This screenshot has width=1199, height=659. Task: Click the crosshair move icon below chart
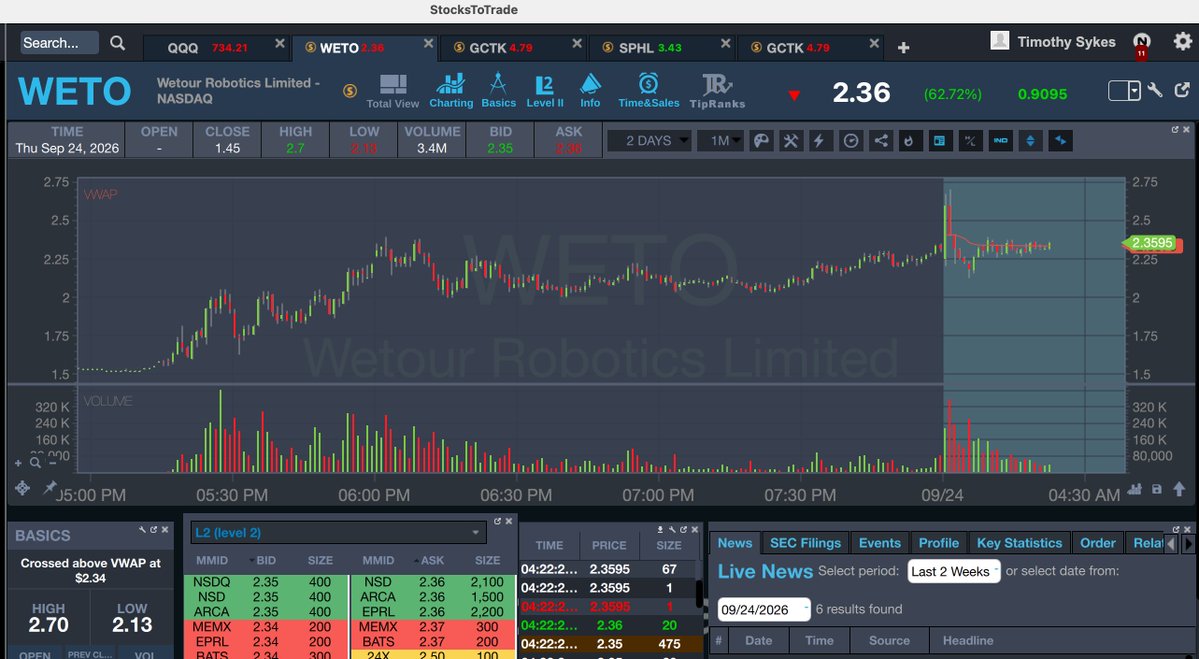(x=22, y=488)
